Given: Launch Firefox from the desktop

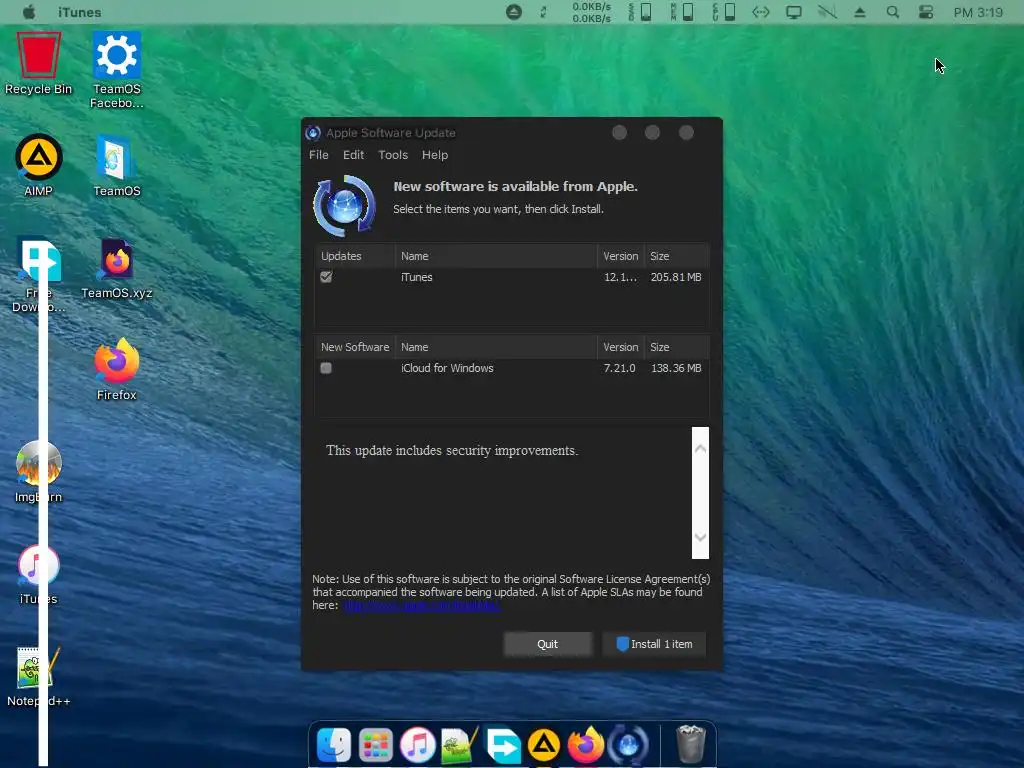Looking at the screenshot, I should (117, 360).
